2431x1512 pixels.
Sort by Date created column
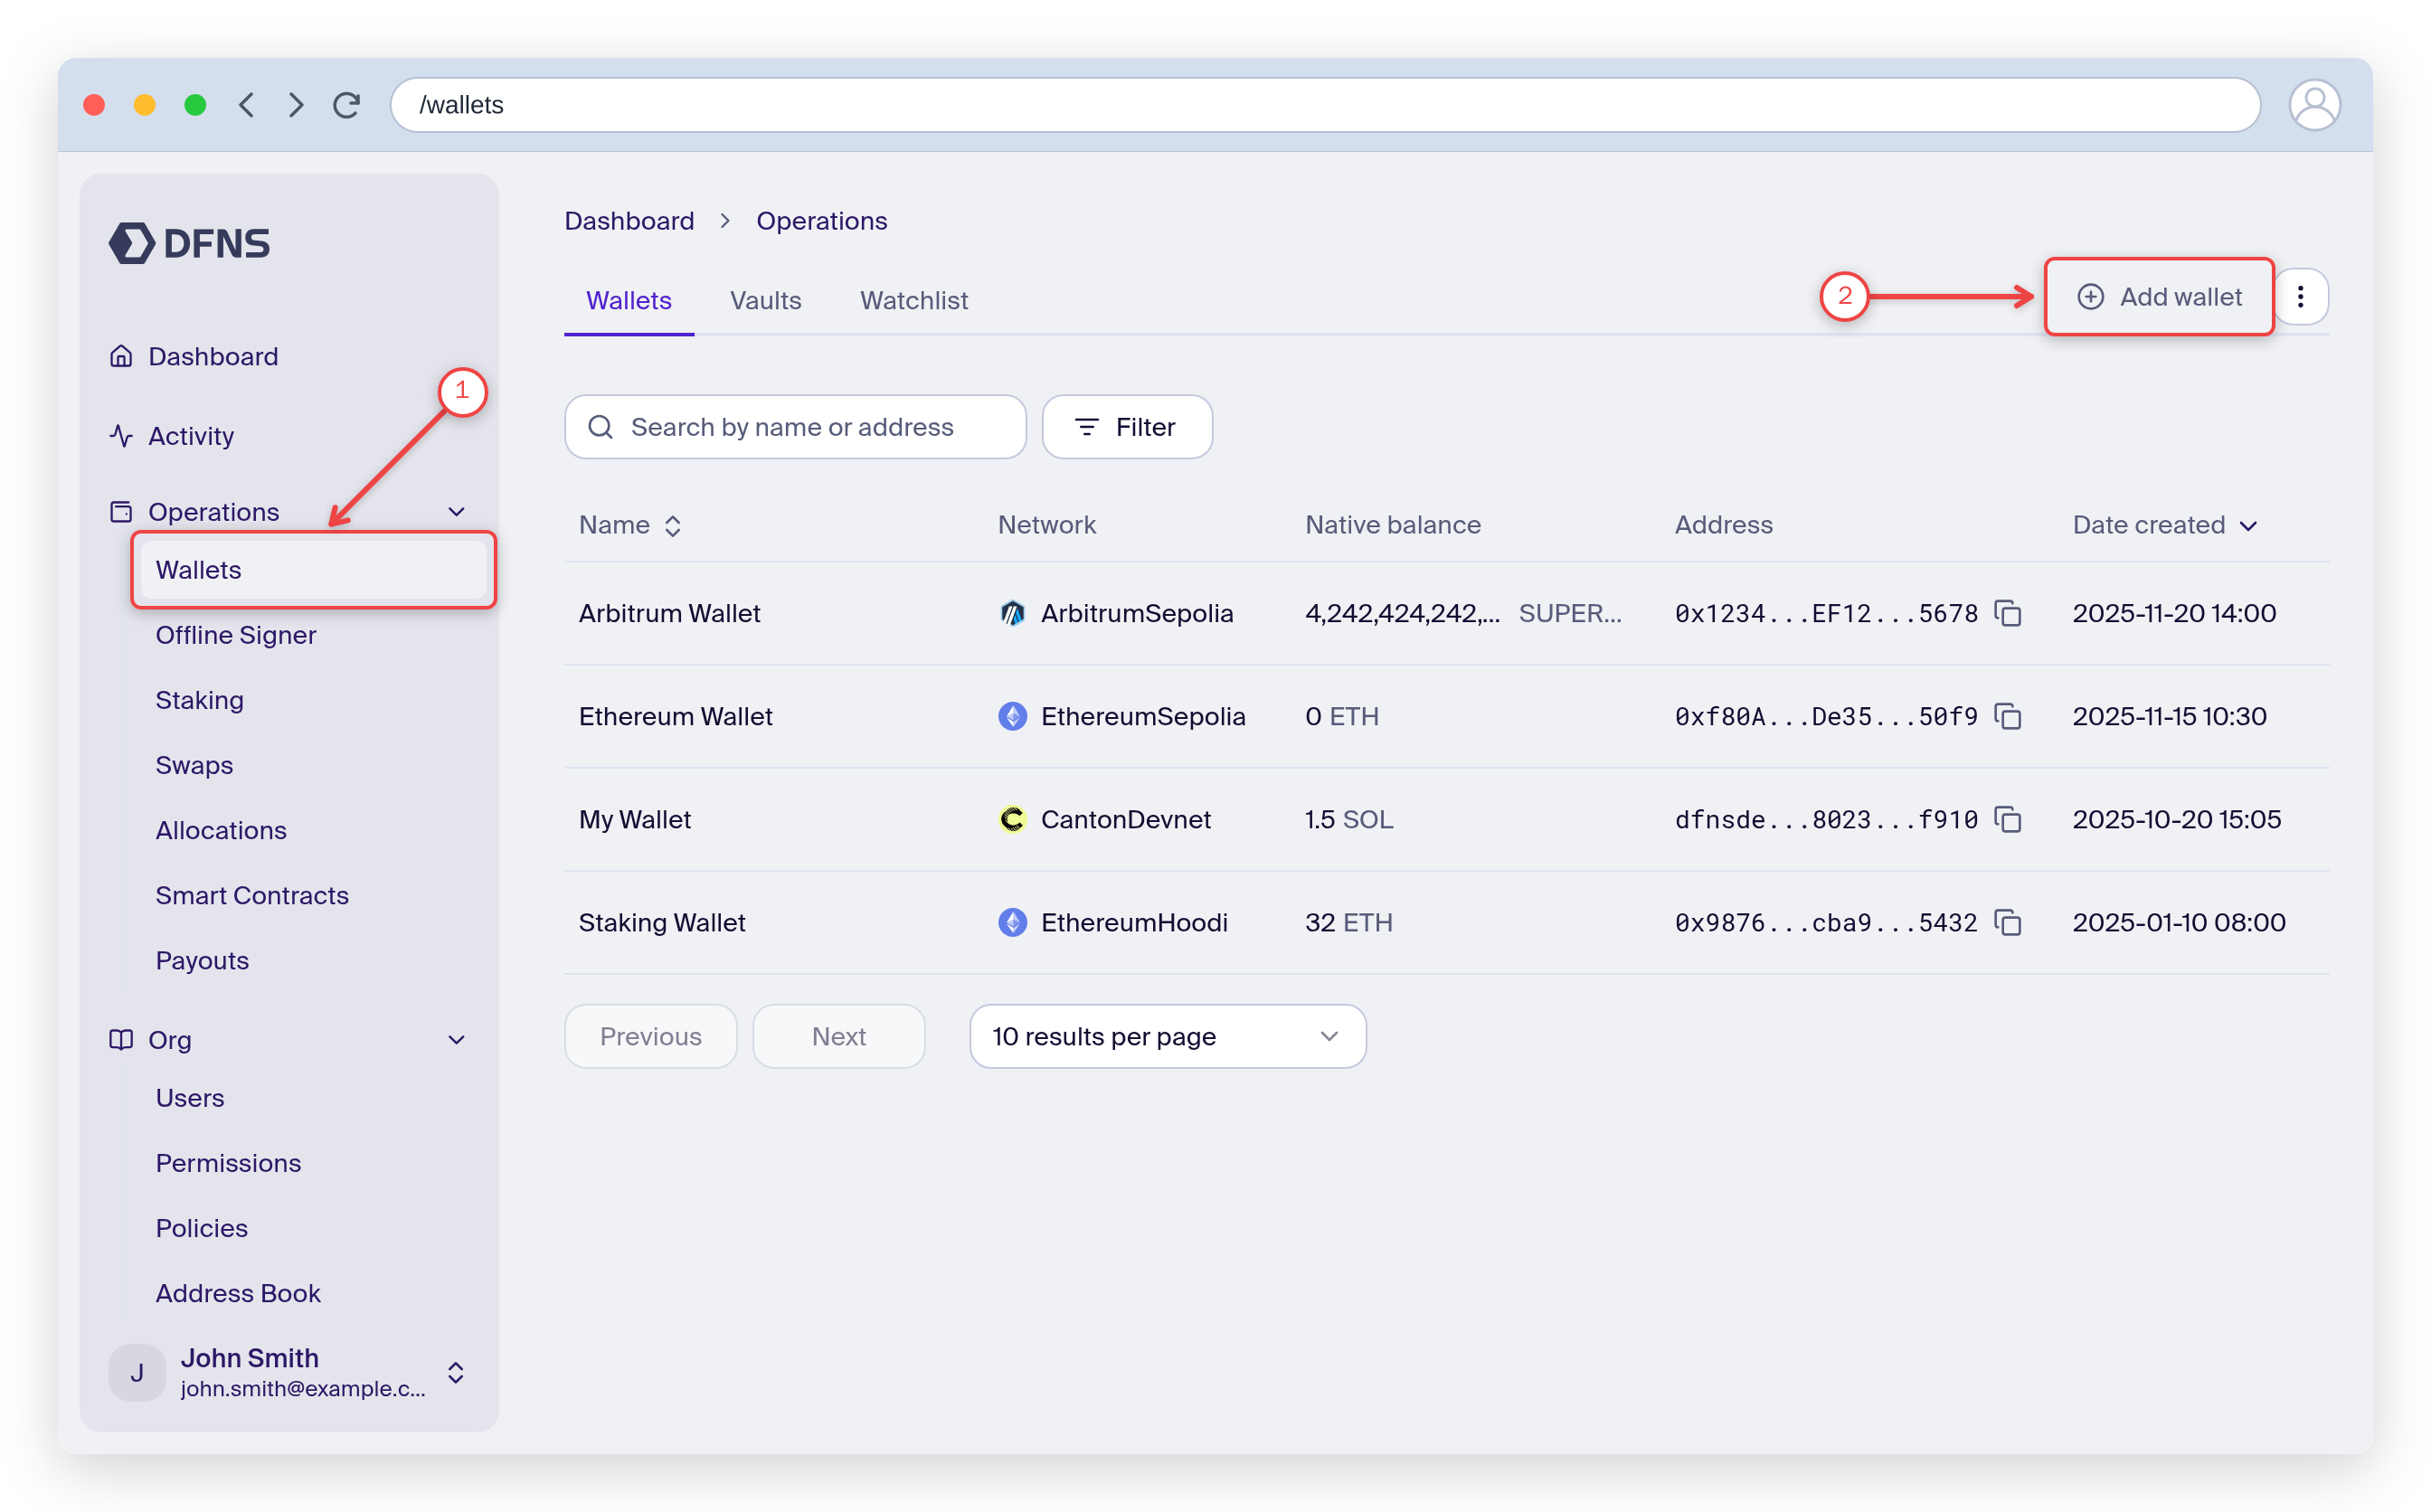click(x=2165, y=525)
